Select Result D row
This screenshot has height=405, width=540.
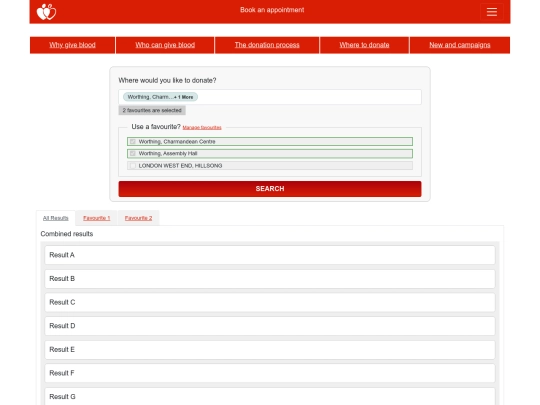pyautogui.click(x=270, y=326)
